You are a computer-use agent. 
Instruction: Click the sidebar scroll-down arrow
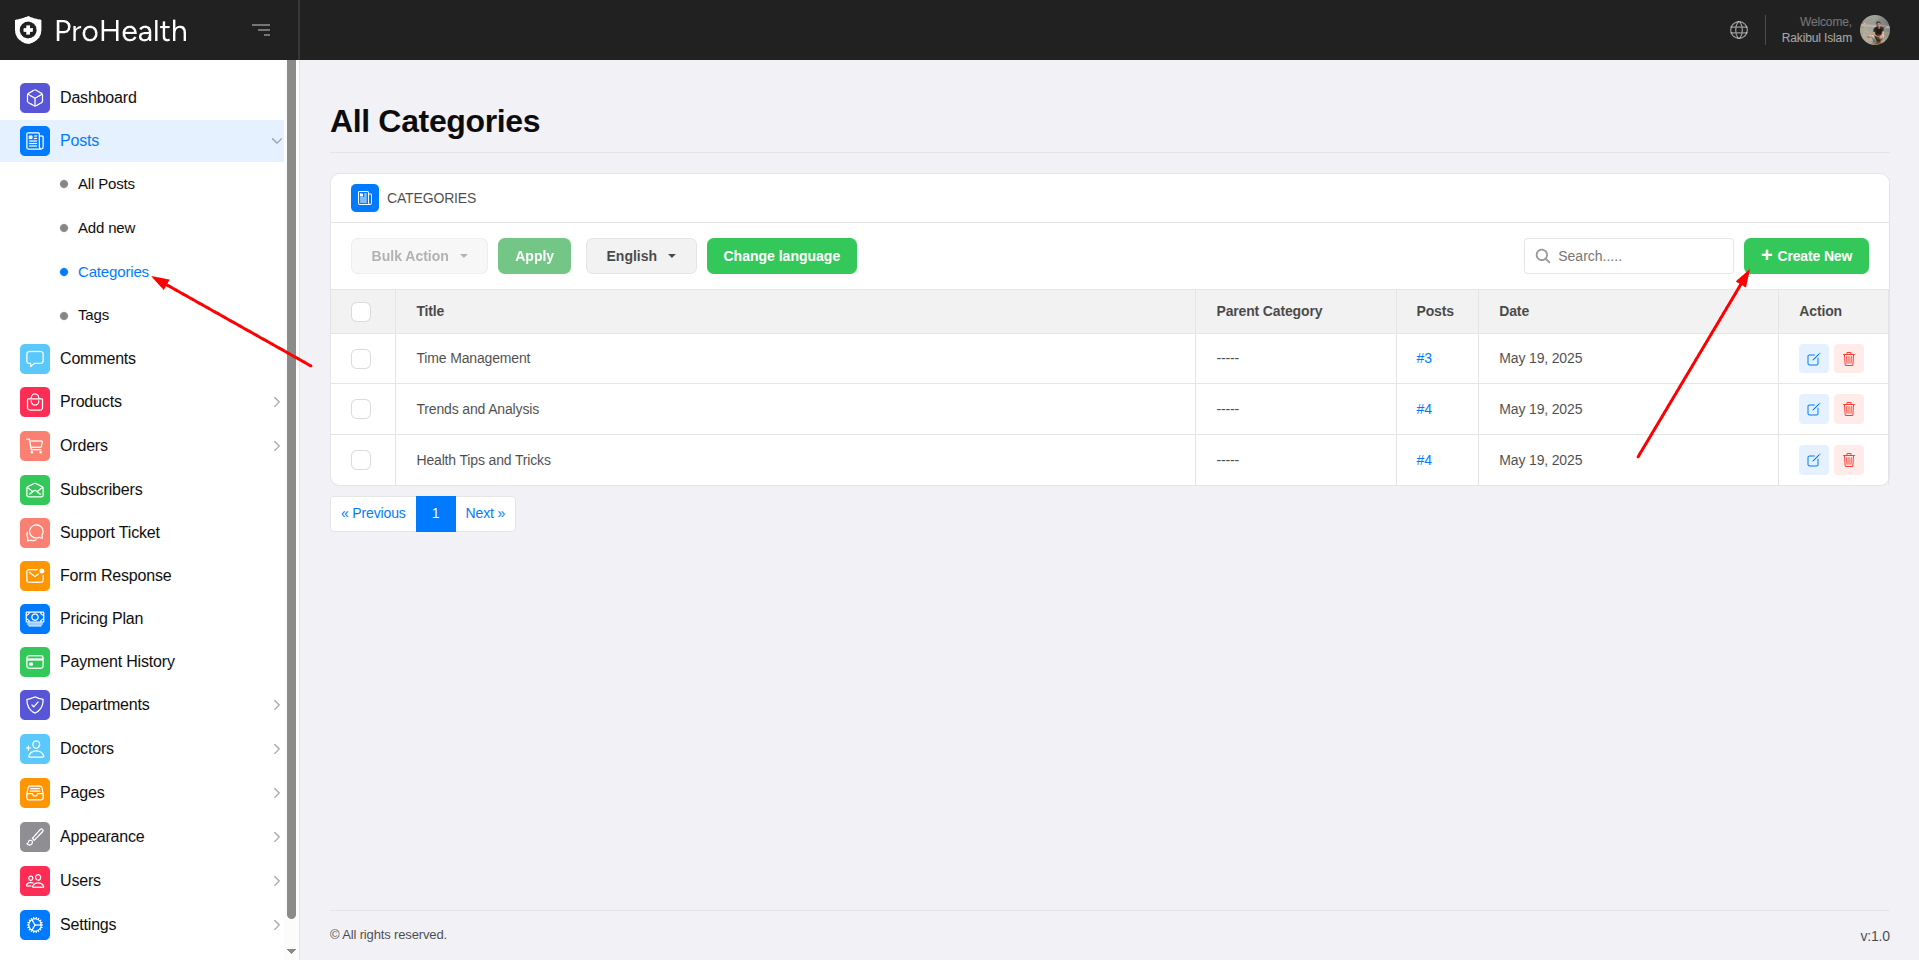291,951
